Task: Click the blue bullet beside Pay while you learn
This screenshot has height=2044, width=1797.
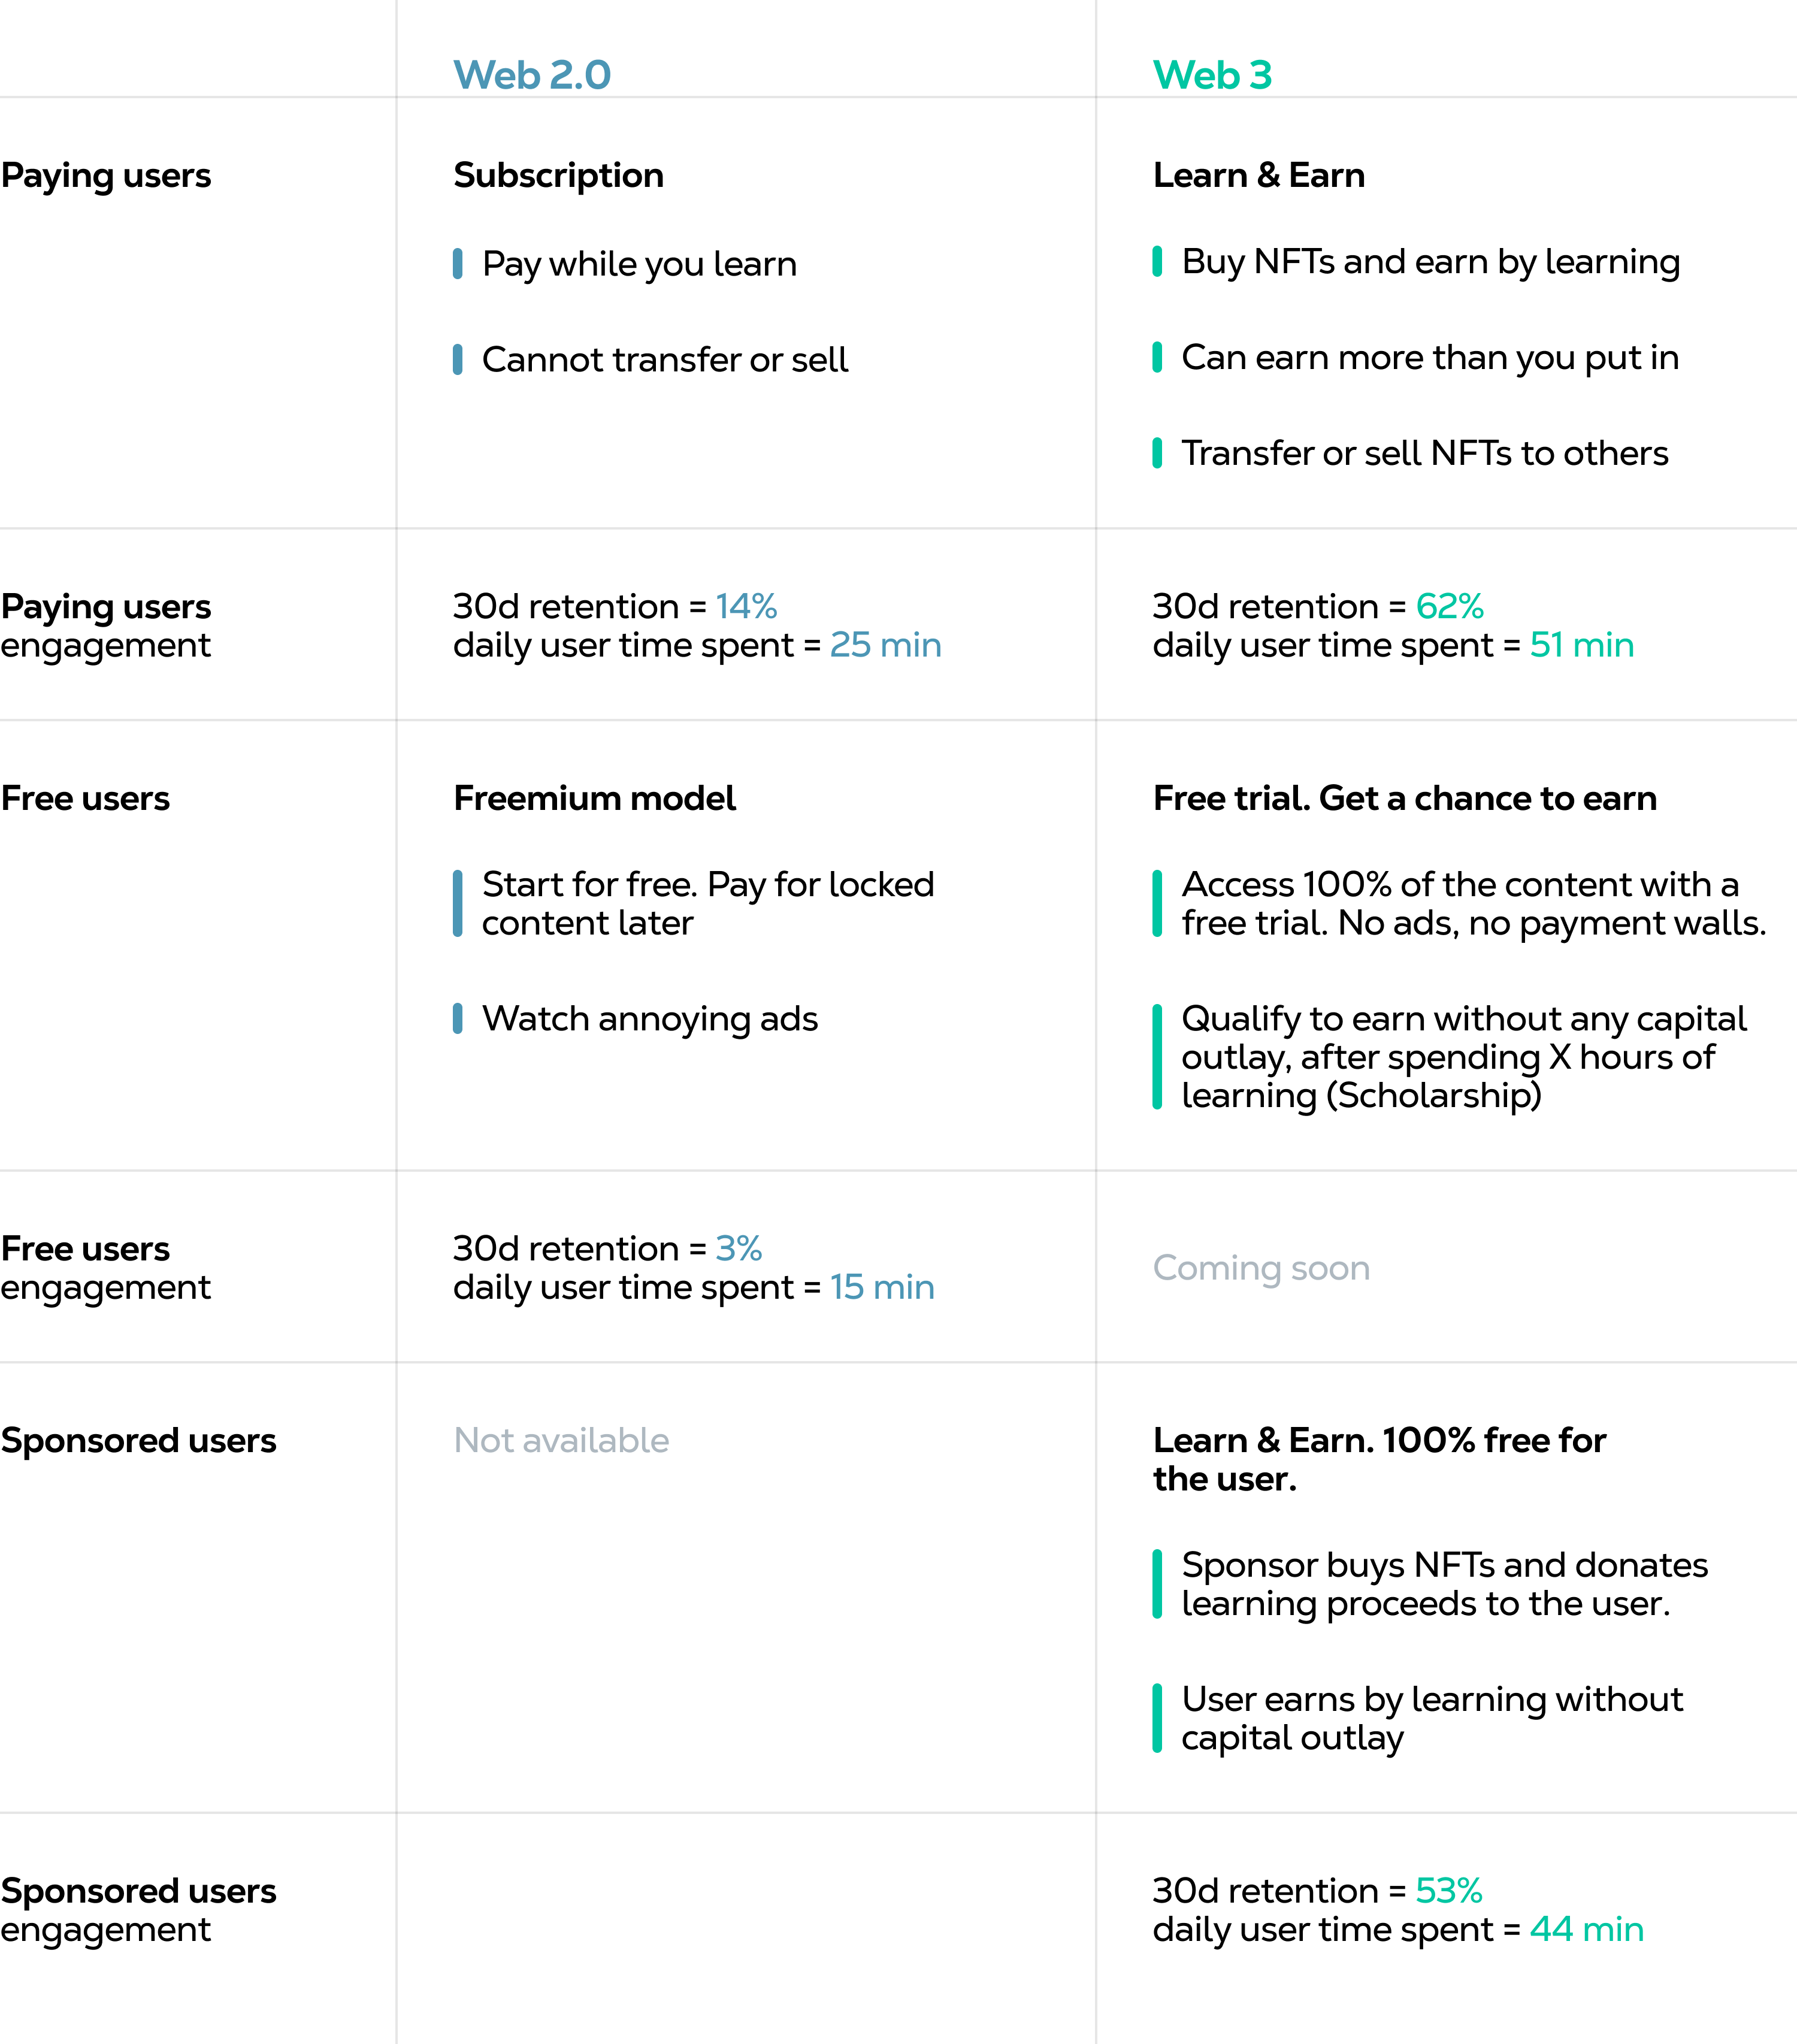Action: pos(457,264)
